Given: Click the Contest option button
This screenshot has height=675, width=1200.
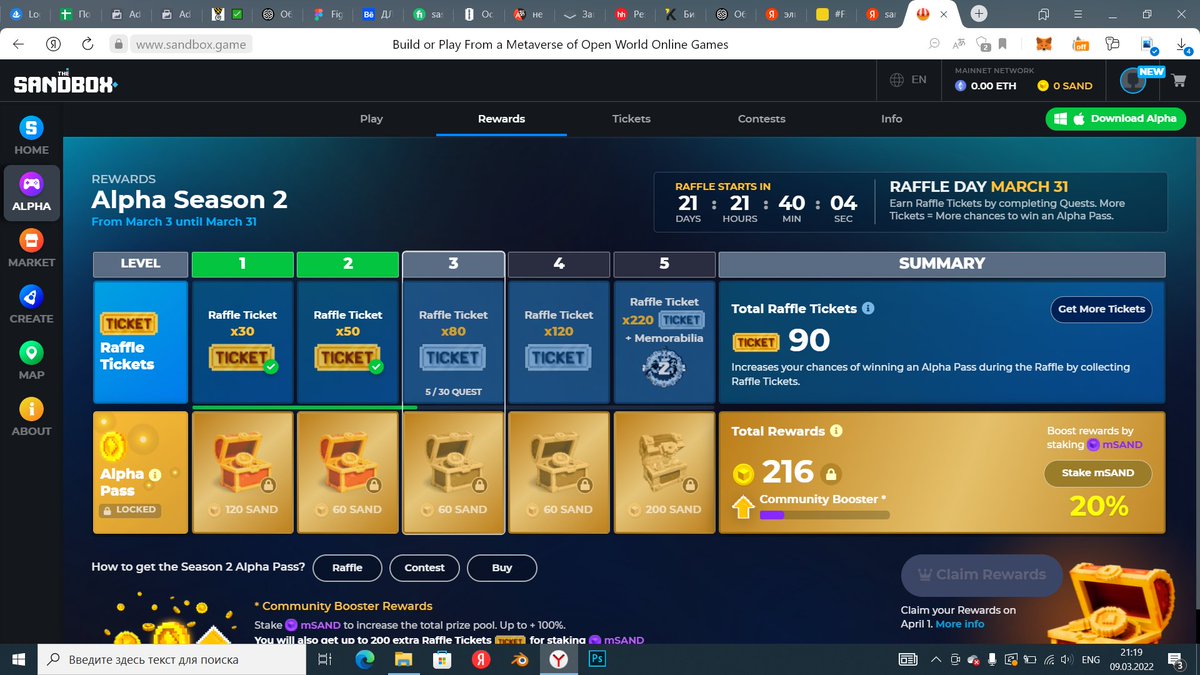Looking at the screenshot, I should 424,567.
